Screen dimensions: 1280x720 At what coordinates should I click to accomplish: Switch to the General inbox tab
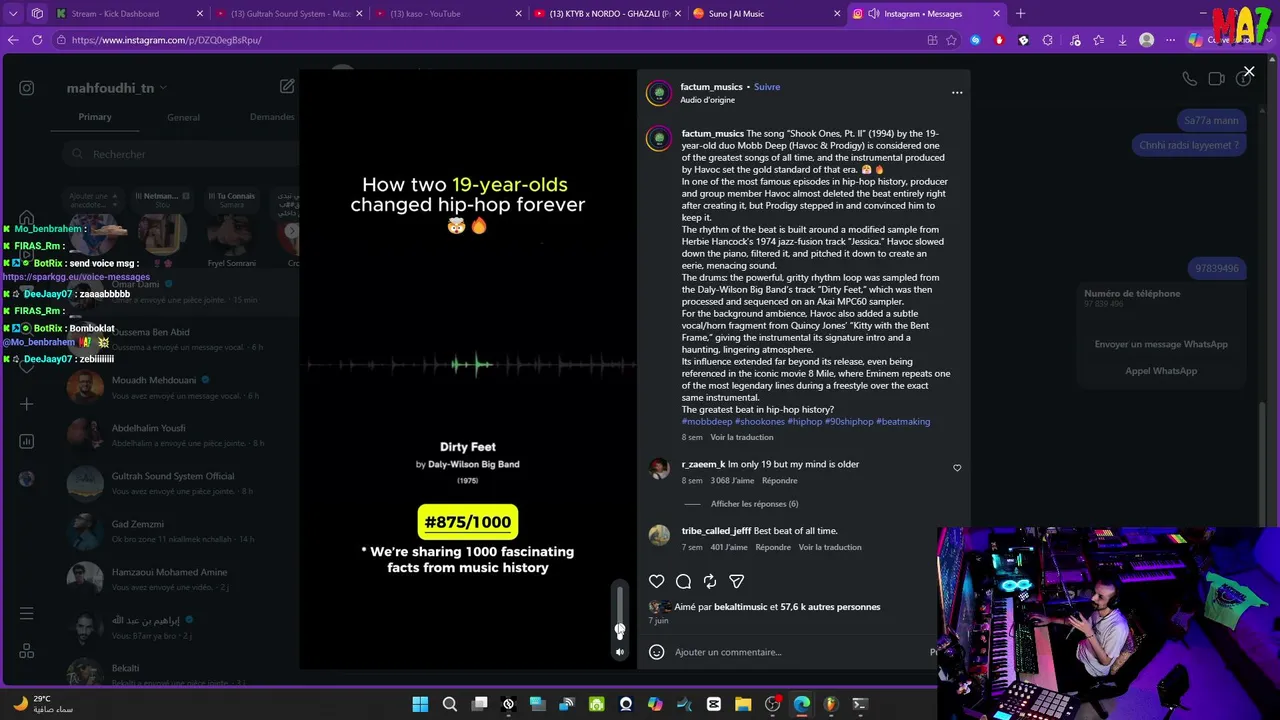coord(183,117)
